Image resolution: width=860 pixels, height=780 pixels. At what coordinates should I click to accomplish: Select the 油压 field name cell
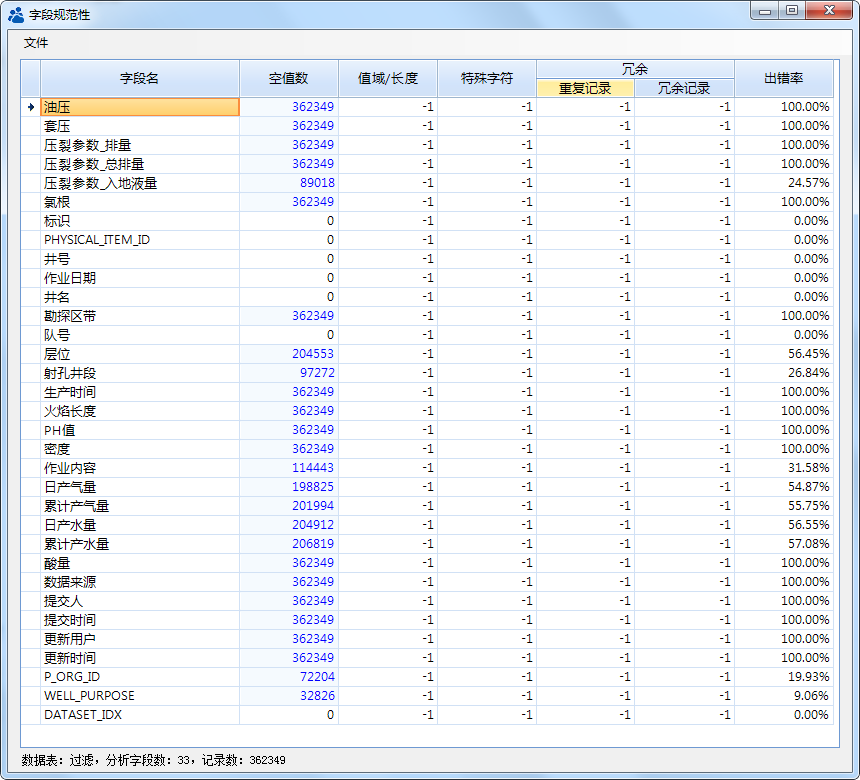click(x=140, y=107)
